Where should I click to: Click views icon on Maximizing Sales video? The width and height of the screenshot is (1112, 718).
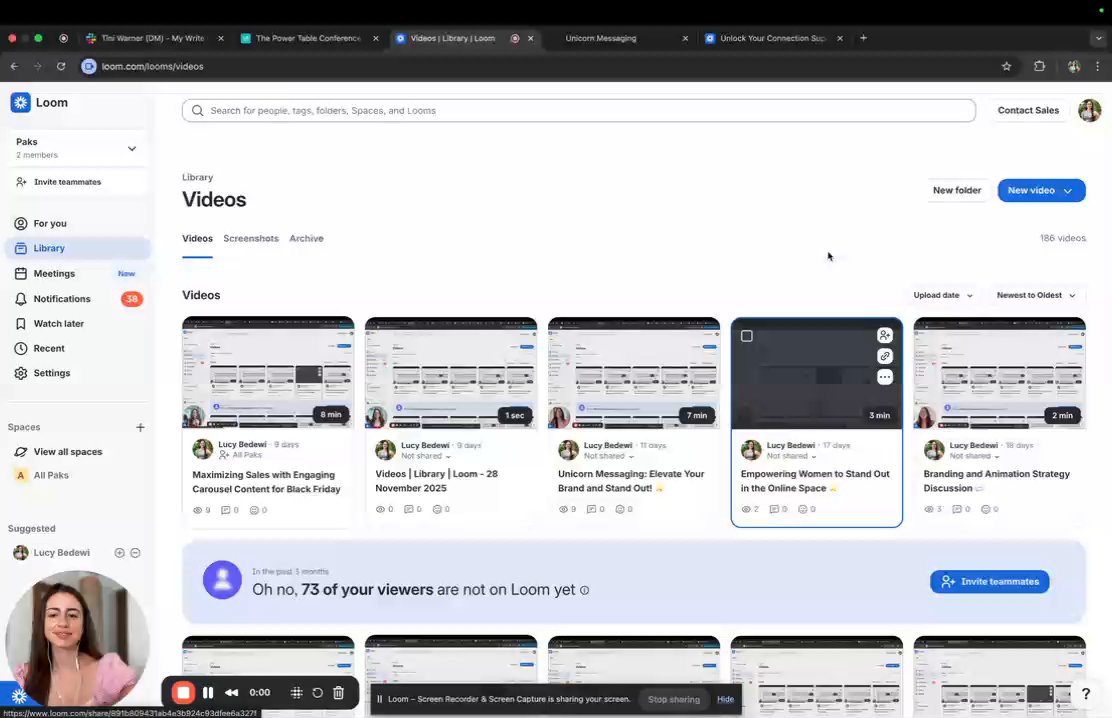coord(197,510)
